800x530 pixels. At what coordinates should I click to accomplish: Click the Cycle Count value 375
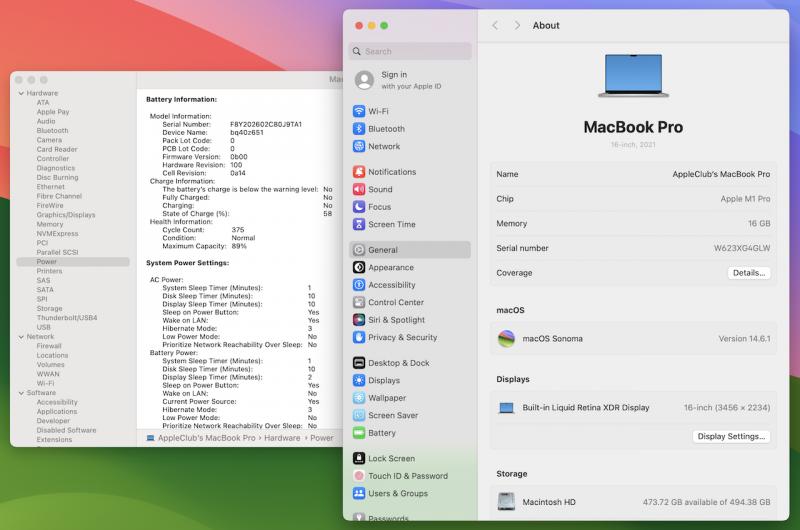[x=238, y=230]
